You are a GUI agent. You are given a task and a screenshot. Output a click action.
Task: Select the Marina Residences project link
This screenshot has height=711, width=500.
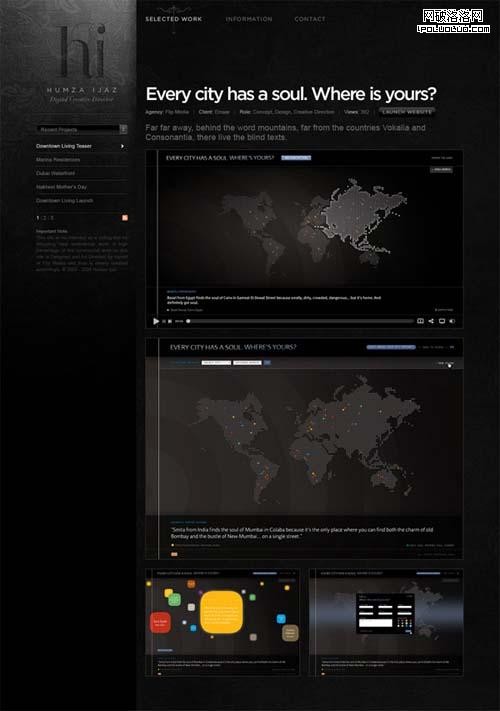[x=58, y=160]
